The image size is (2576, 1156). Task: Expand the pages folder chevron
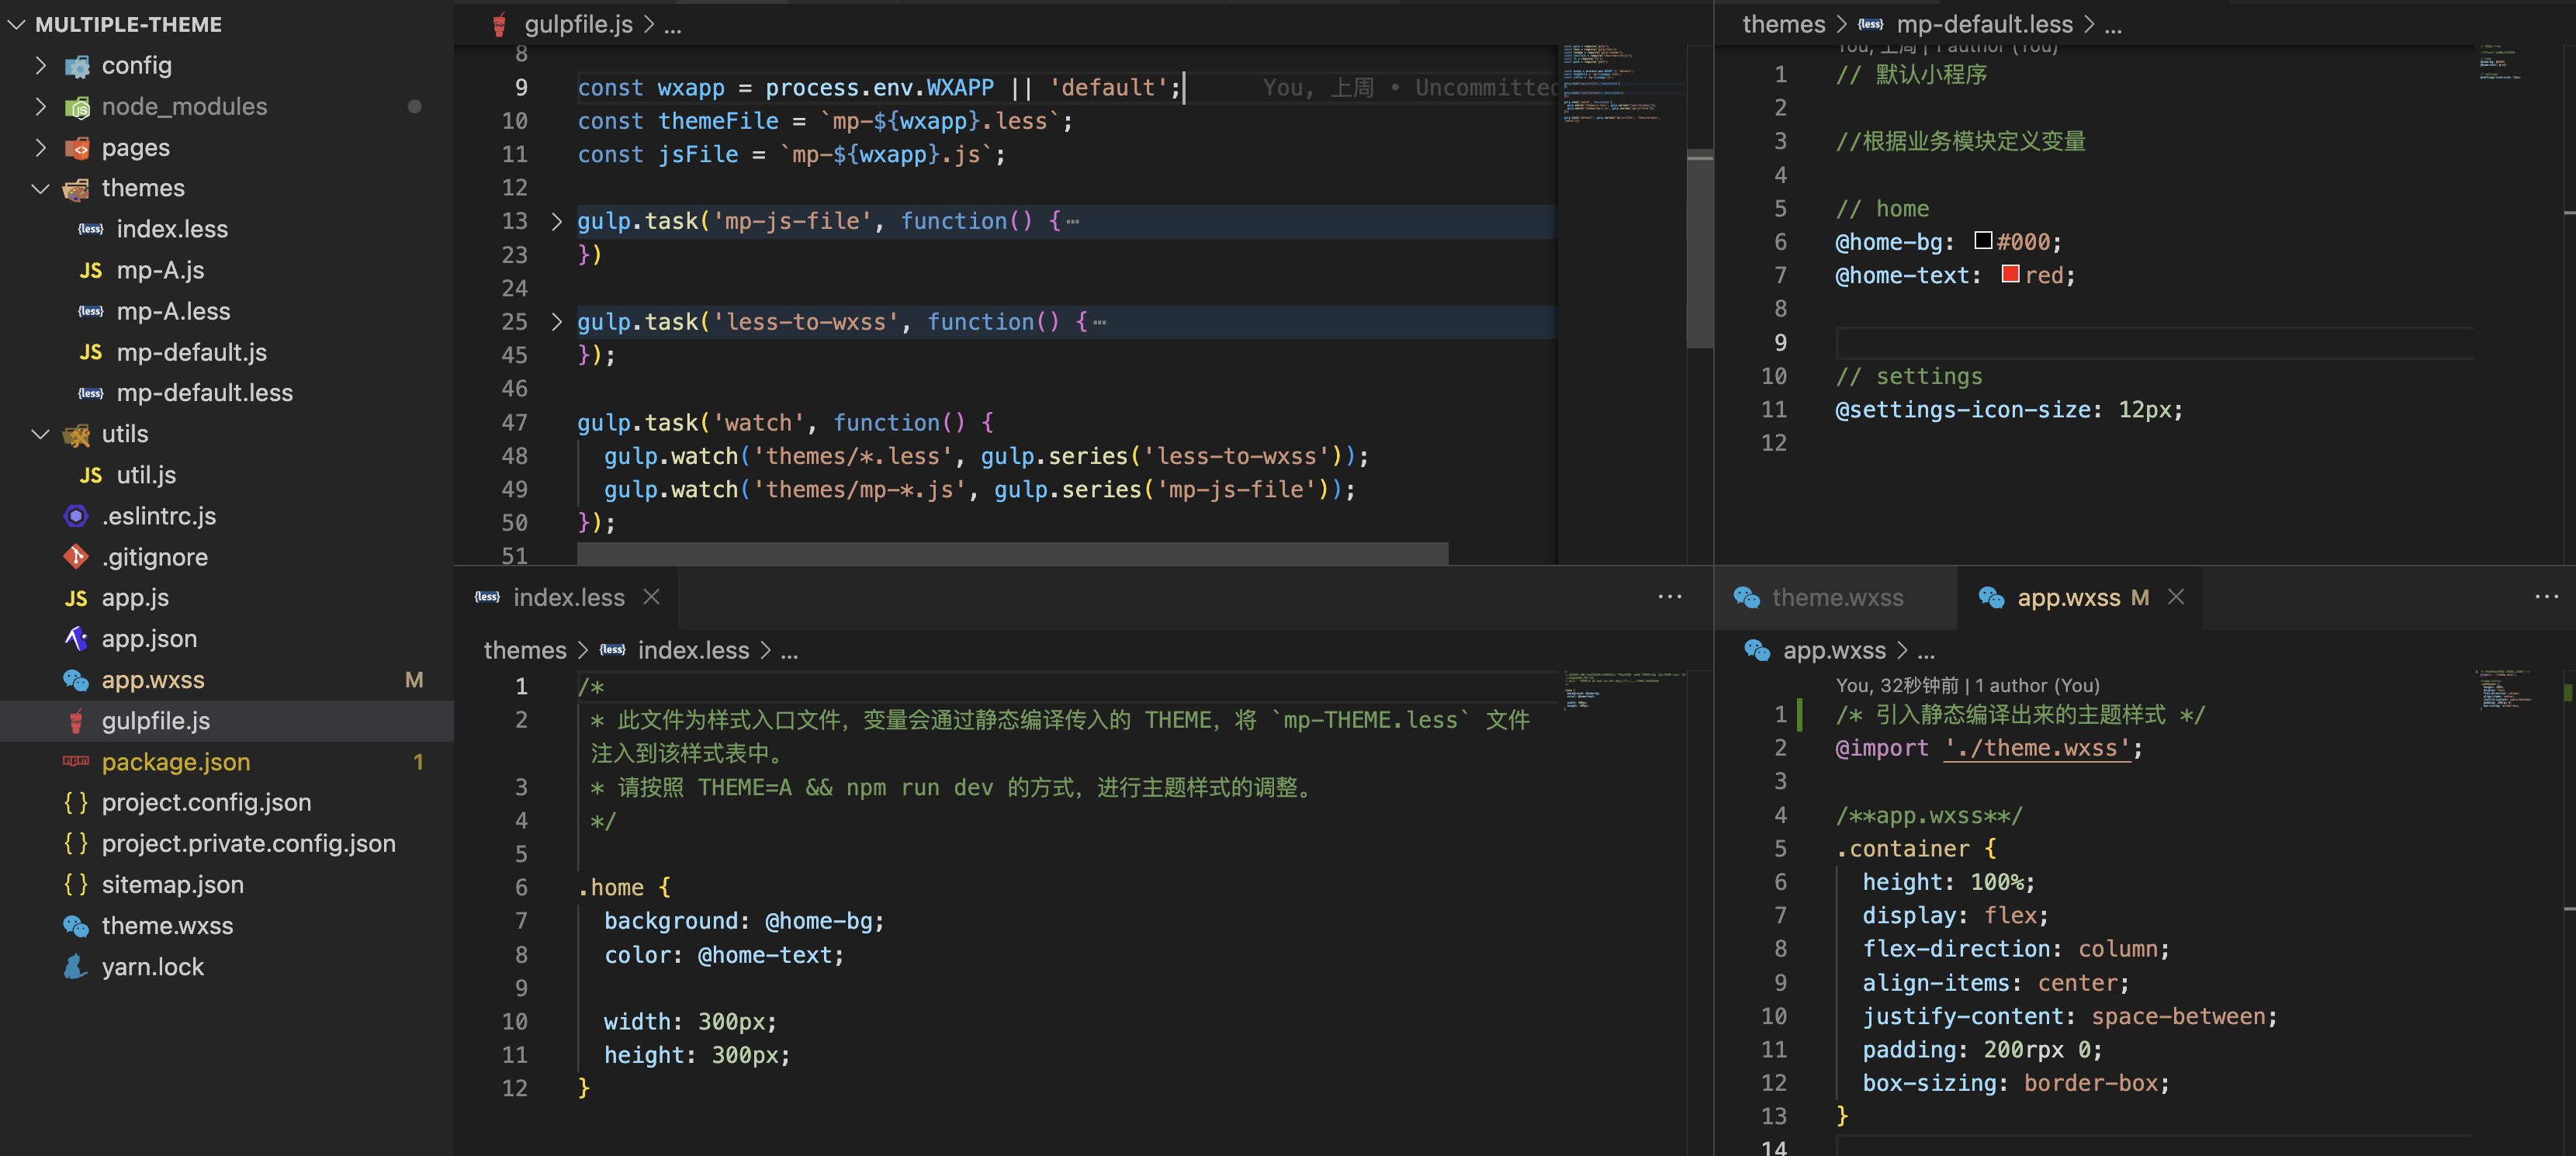40,147
